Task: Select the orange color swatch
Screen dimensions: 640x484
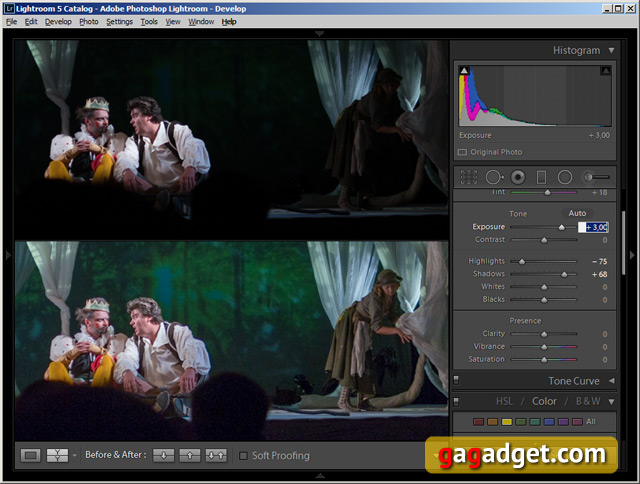Action: tap(492, 422)
